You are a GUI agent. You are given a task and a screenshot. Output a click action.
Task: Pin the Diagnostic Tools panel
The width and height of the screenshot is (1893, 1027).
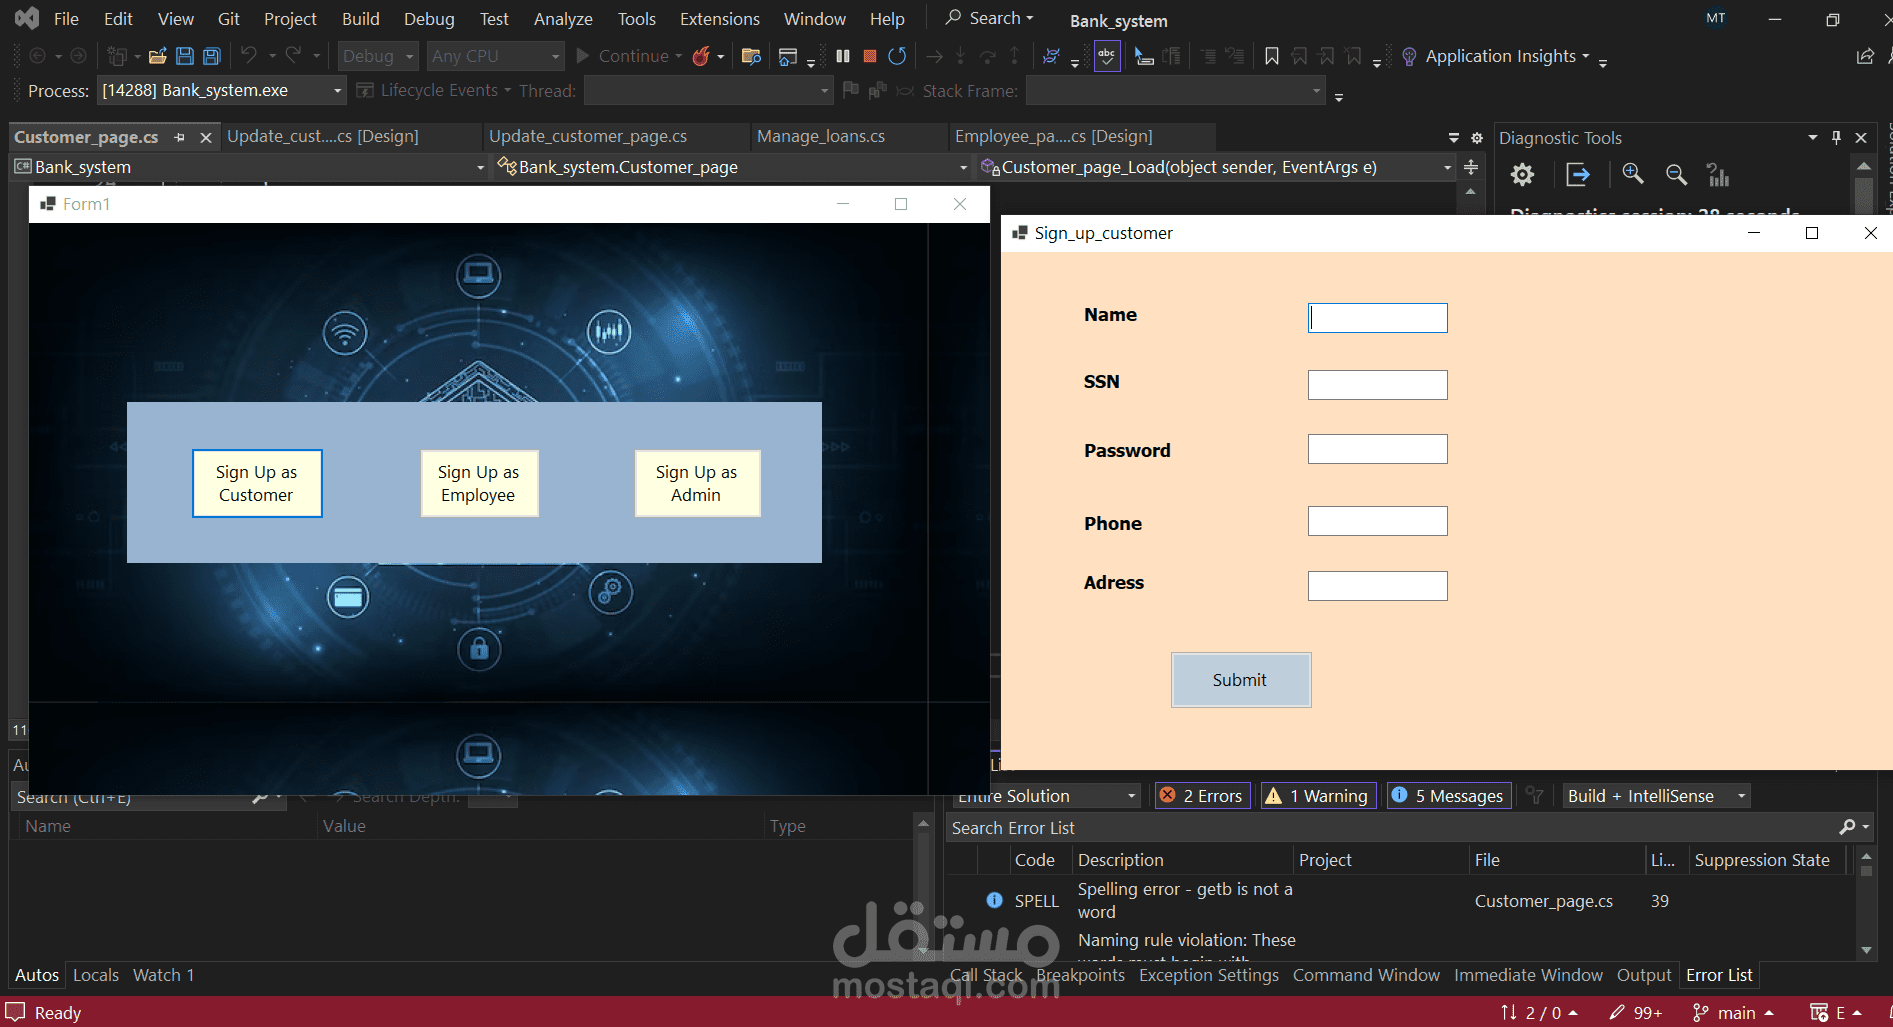pos(1836,137)
